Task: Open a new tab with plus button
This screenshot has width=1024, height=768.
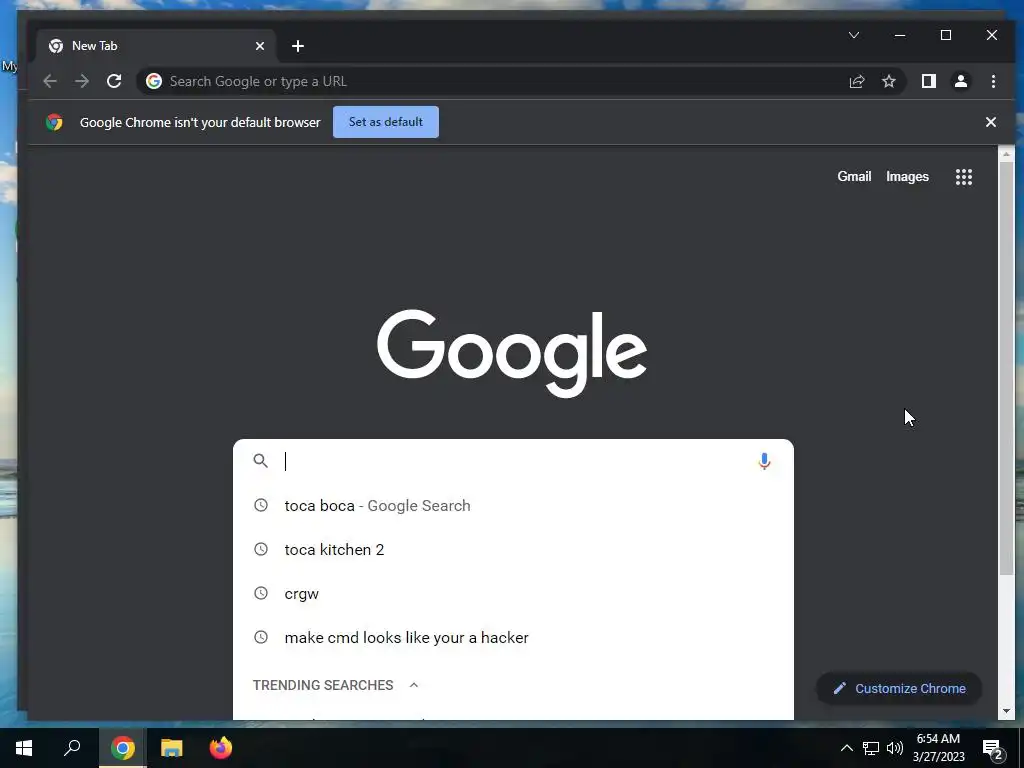Action: point(298,46)
